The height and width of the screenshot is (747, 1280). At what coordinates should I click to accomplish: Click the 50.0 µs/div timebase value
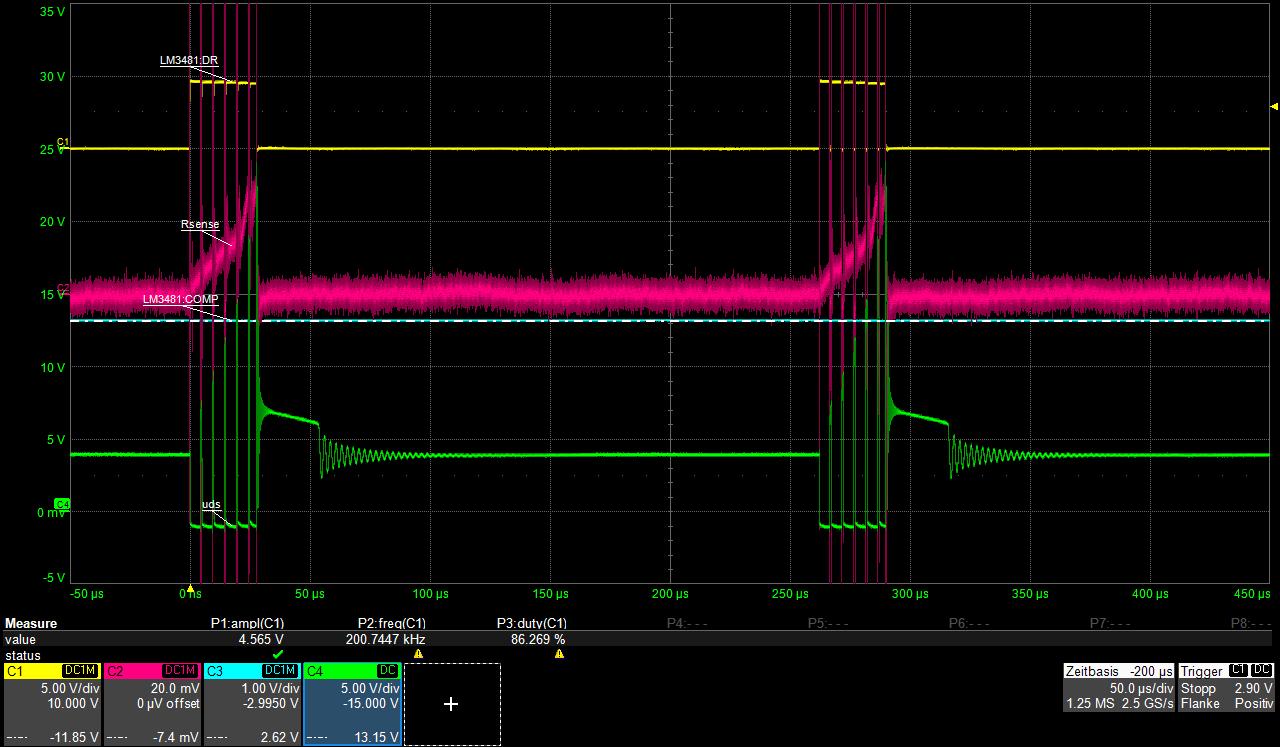pos(1140,688)
